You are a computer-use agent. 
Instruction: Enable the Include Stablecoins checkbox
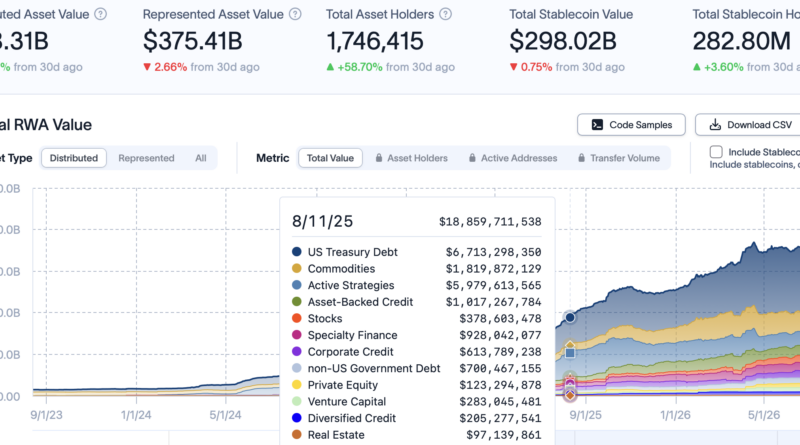pyautogui.click(x=716, y=152)
